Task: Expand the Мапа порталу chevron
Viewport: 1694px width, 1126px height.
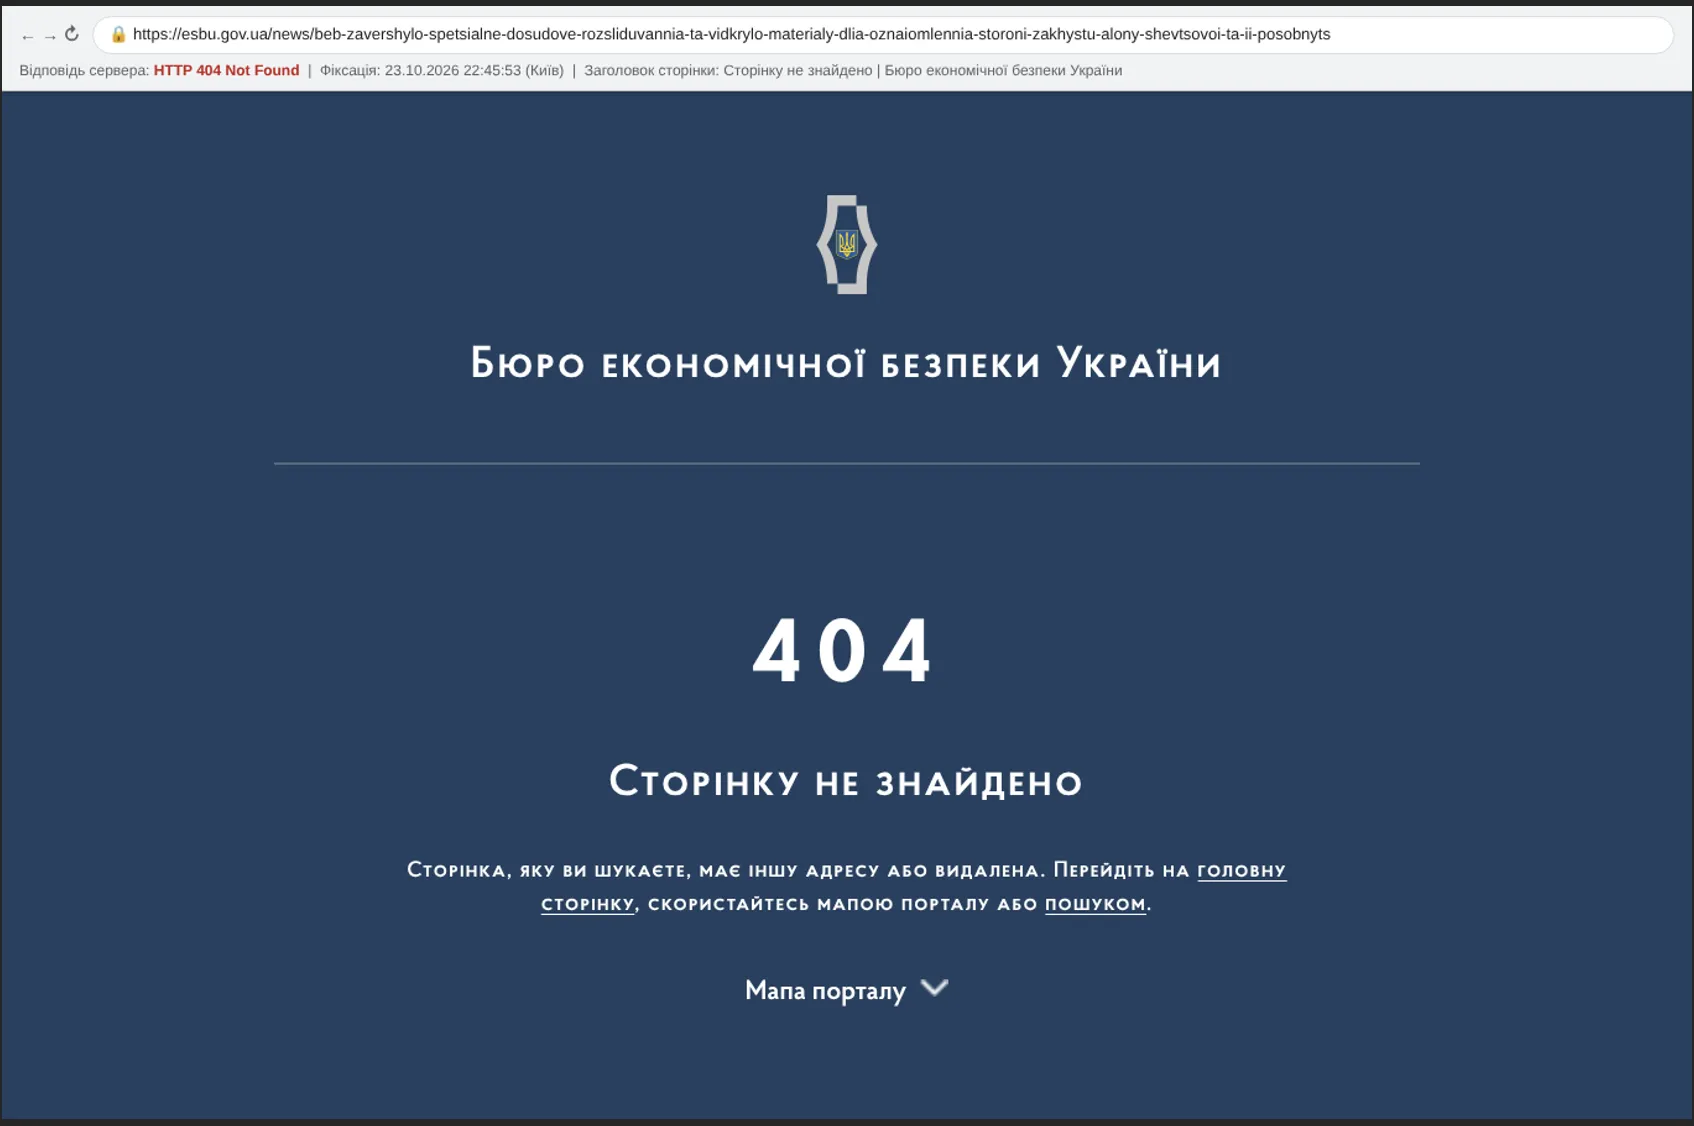Action: pyautogui.click(x=934, y=988)
